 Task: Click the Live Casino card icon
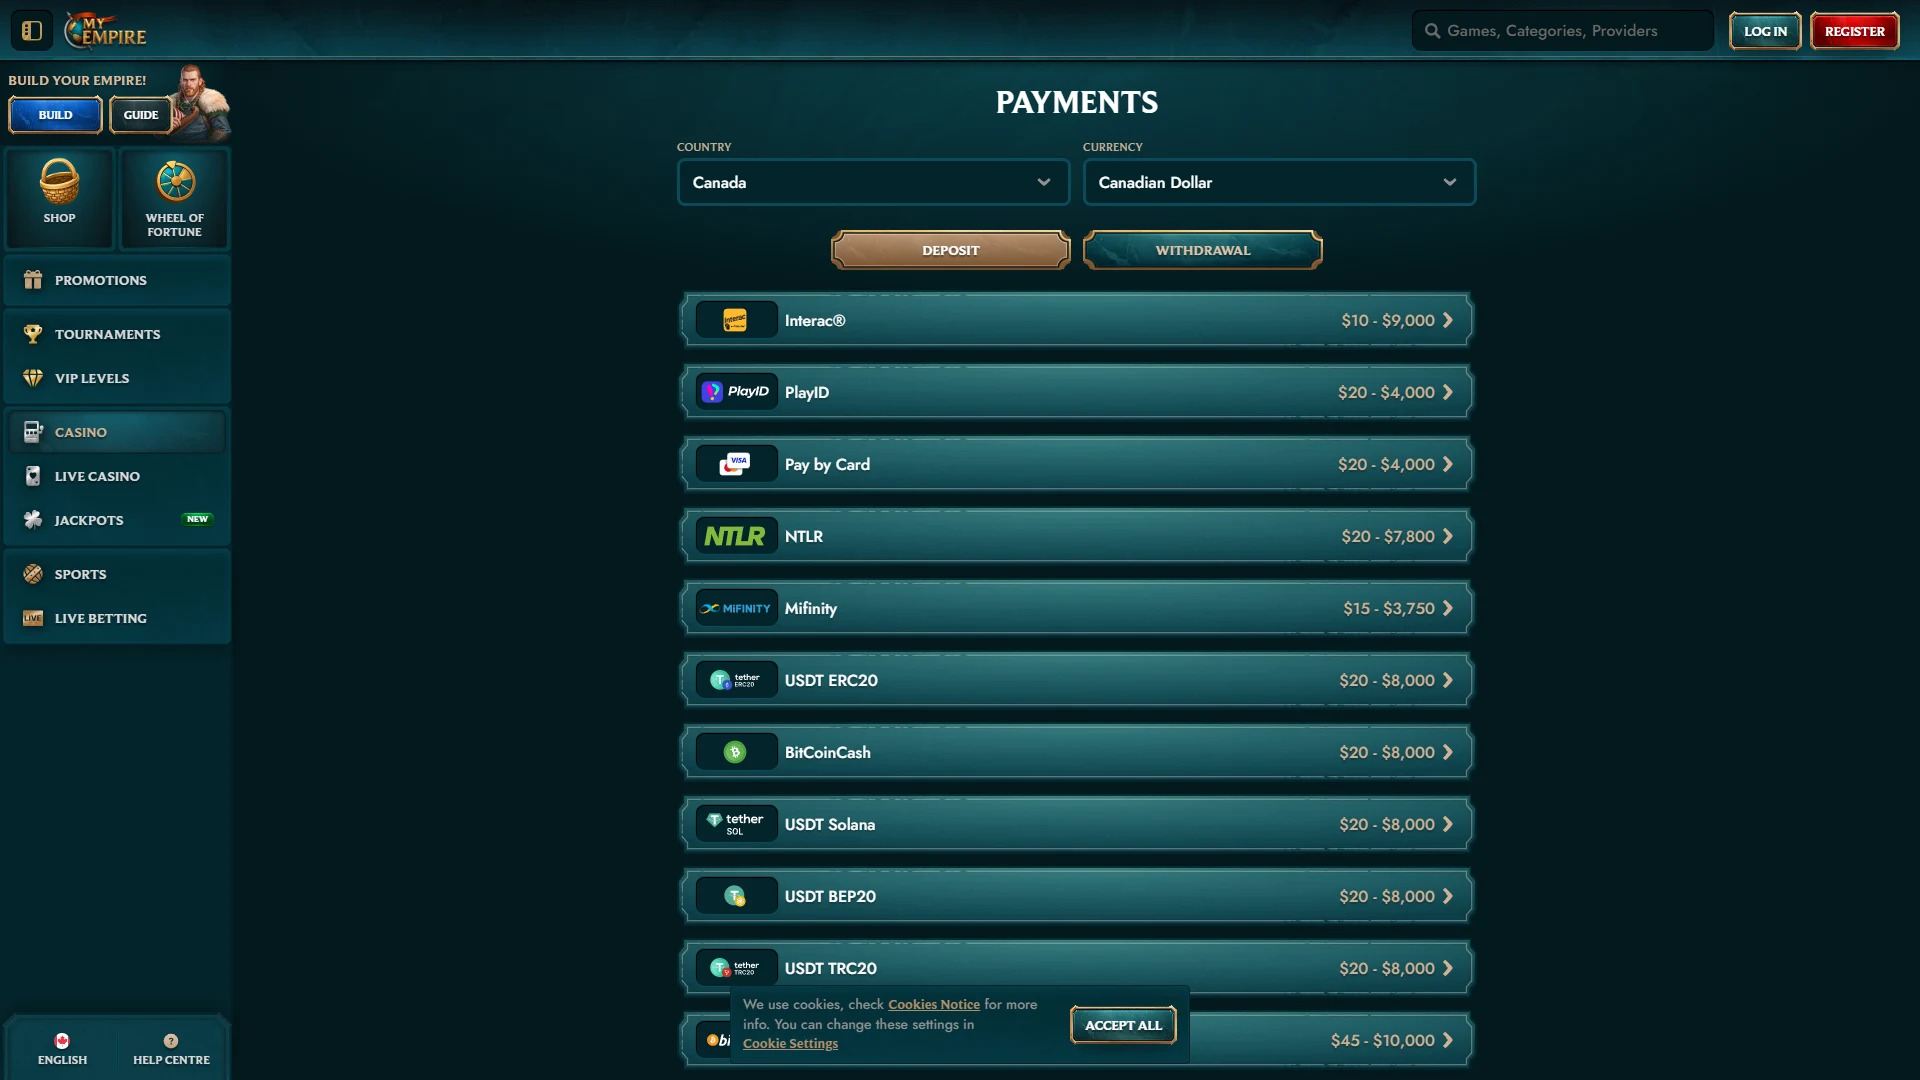point(33,476)
